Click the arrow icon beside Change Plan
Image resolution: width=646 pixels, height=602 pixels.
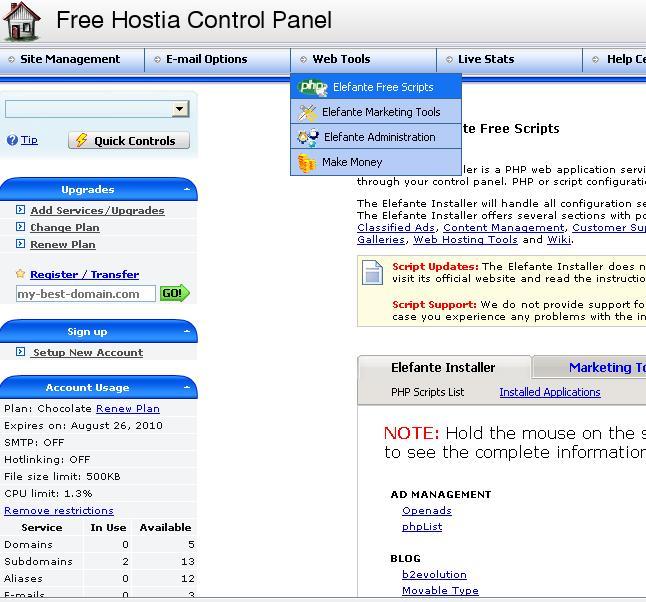20,227
